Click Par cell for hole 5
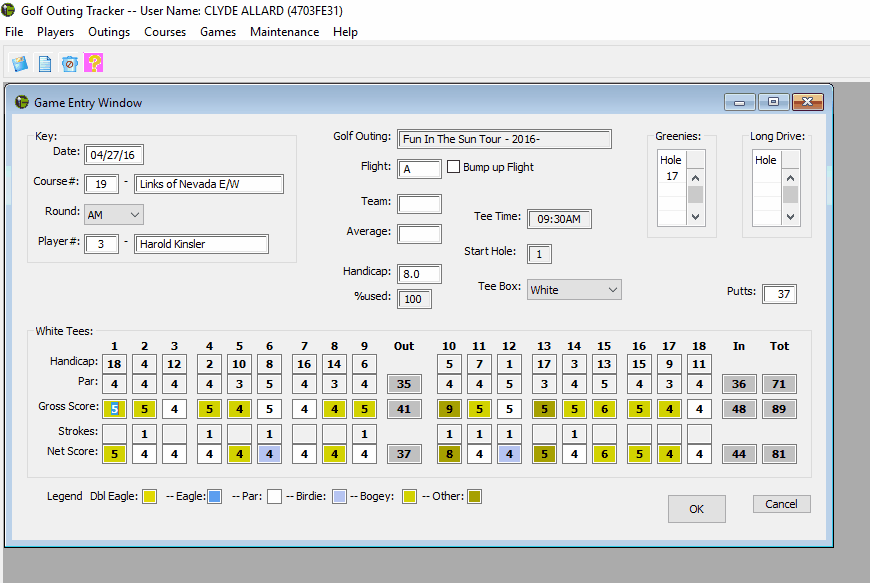The height and width of the screenshot is (583, 870). pos(239,384)
